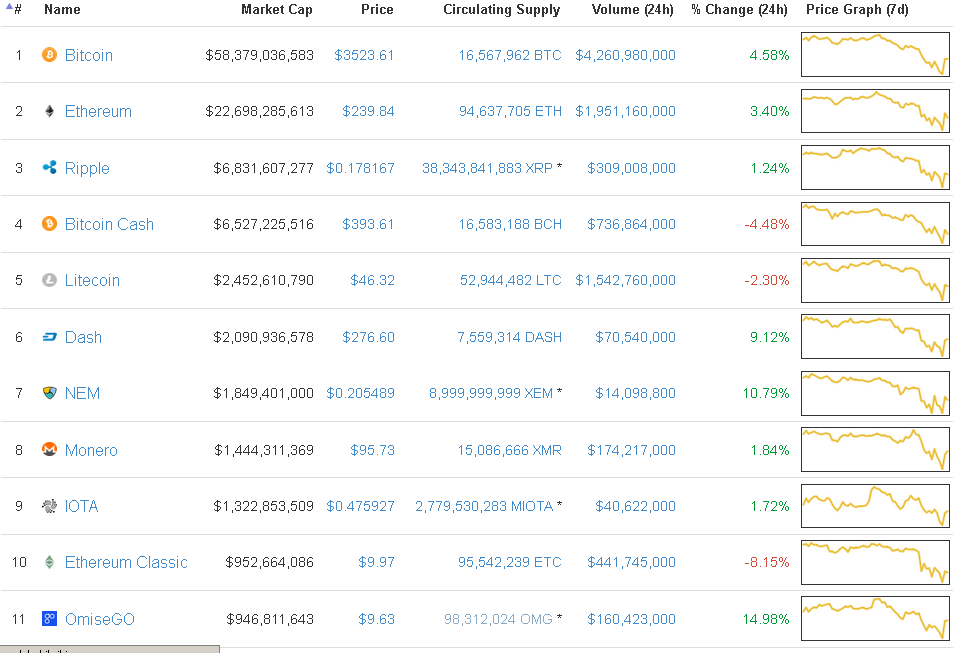Viewport: 953px width, 653px height.
Task: Open Bitcoin 7-day price graph
Action: [x=875, y=55]
